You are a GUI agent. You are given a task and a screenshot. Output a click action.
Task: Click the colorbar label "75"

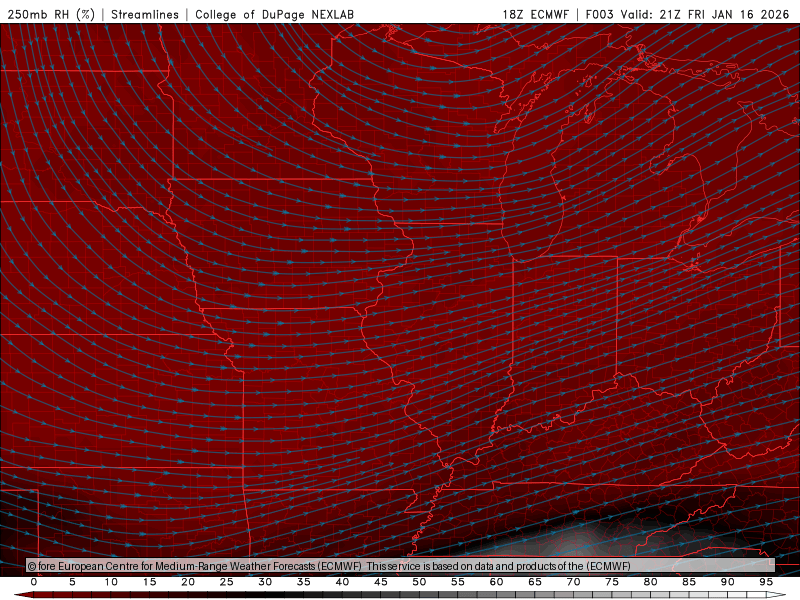612,582
